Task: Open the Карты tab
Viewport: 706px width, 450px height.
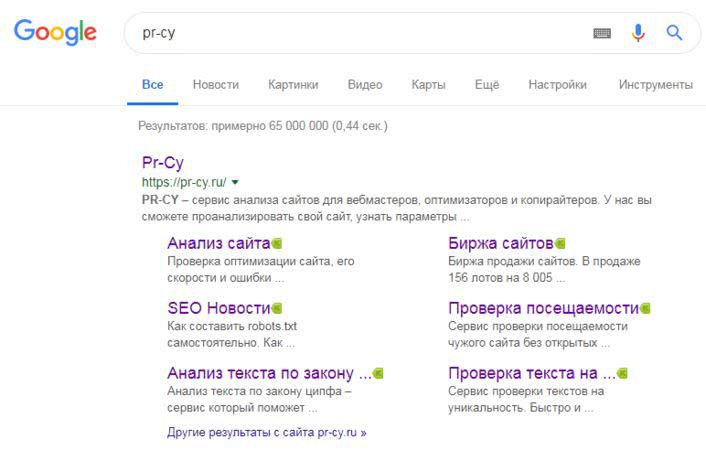Action: click(x=428, y=85)
